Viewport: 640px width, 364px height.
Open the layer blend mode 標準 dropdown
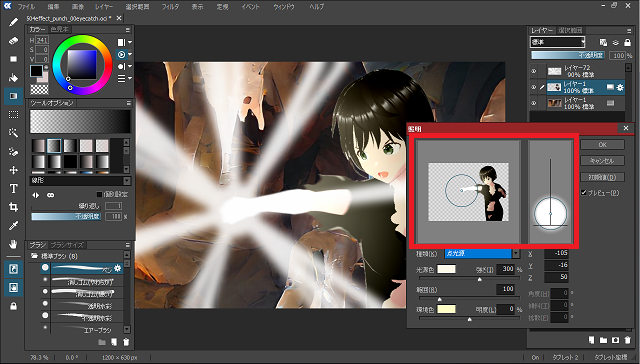[558, 42]
